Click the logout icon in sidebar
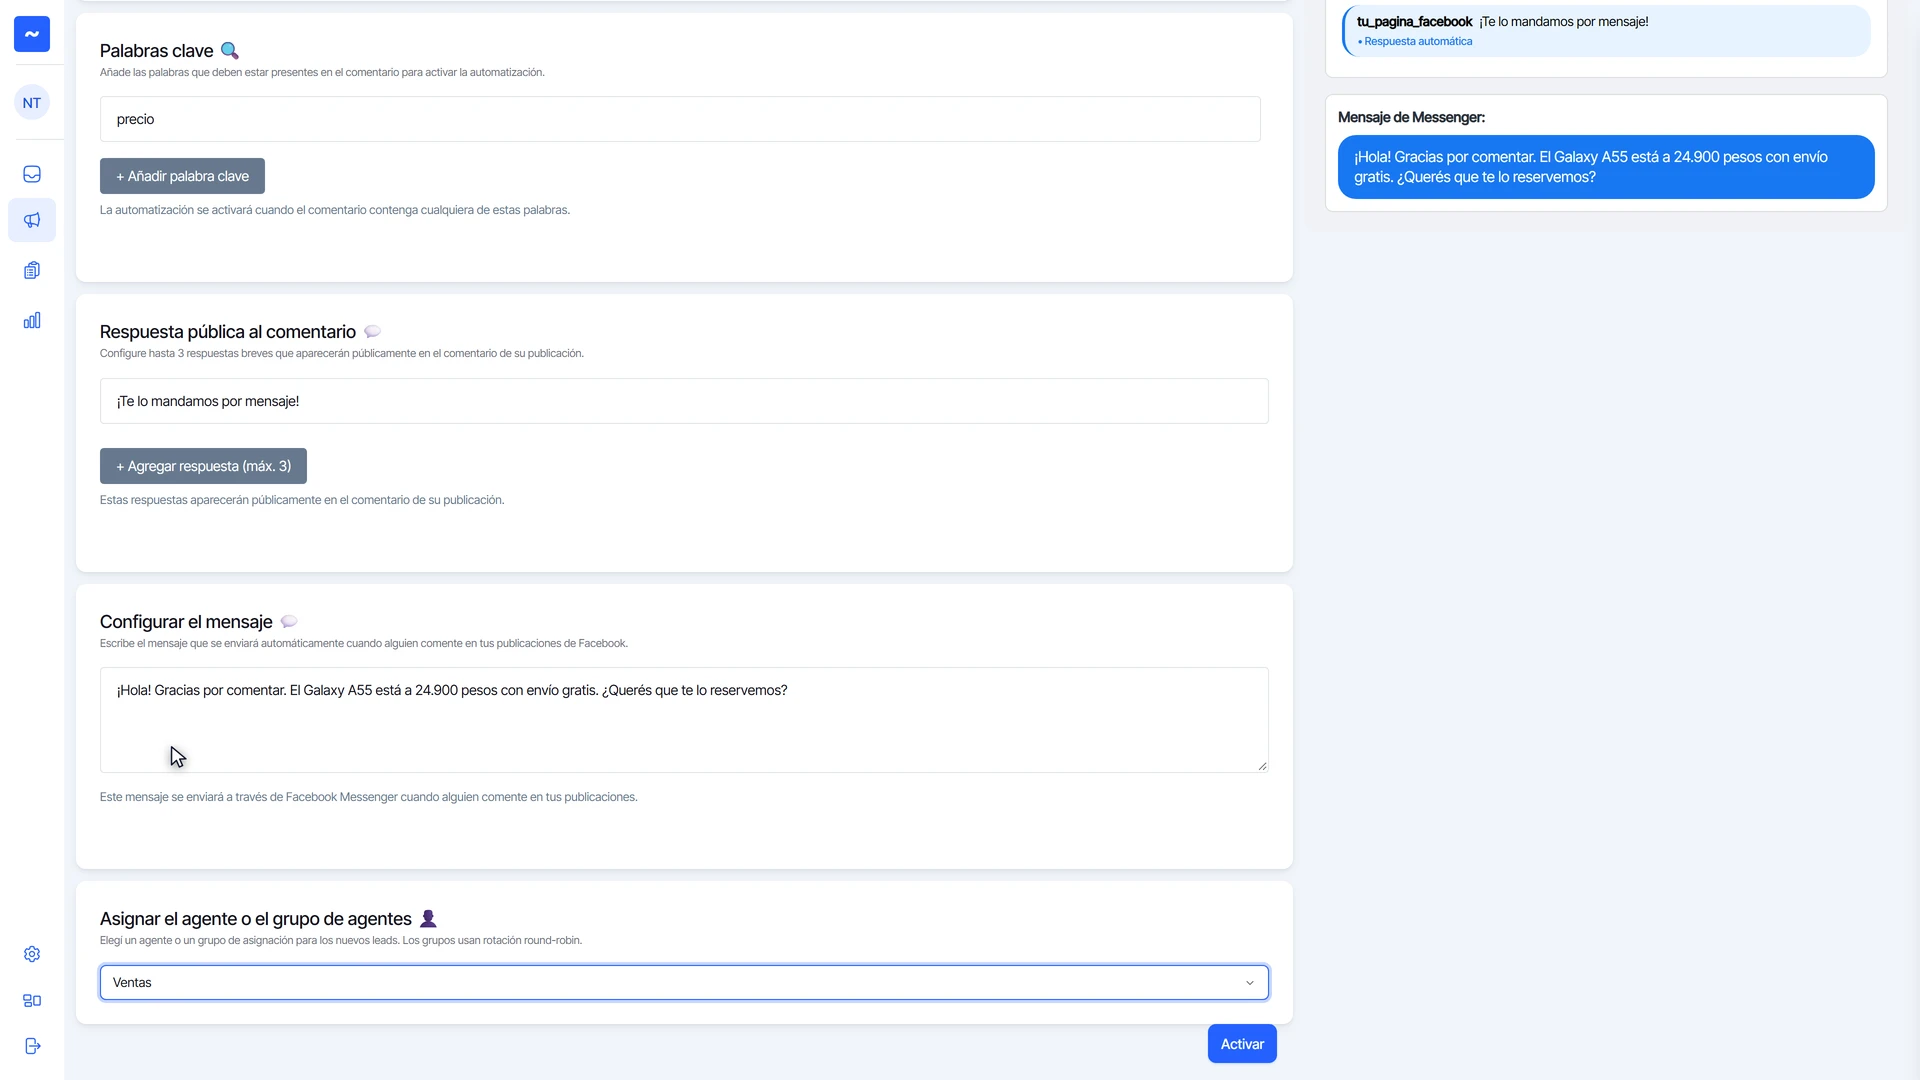This screenshot has height=1080, width=1920. [32, 1046]
